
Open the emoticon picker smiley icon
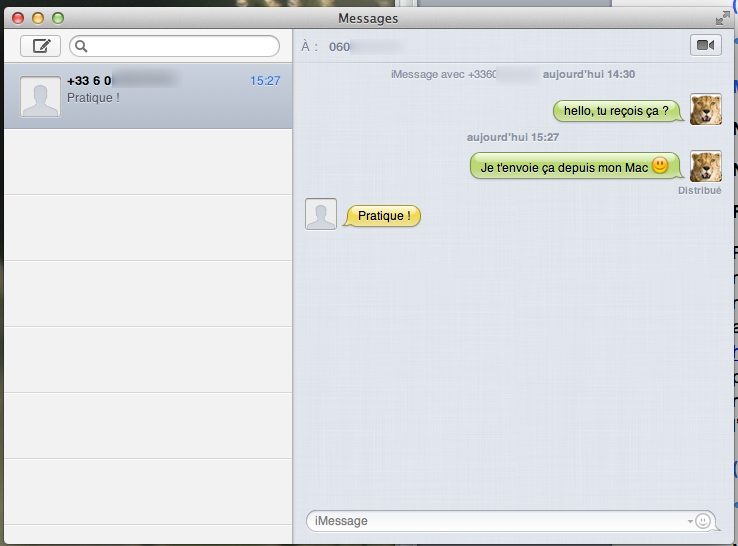pos(703,521)
